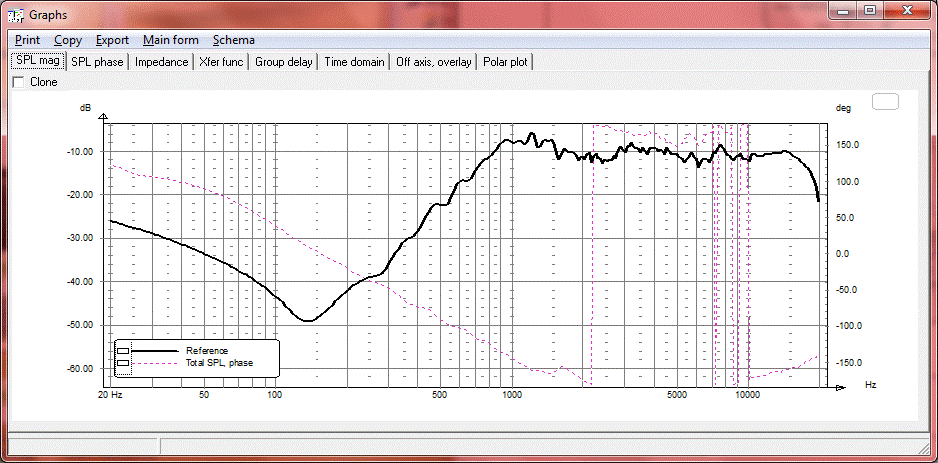938x463 pixels.
Task: Click the -40.00 dB axis value
Action: coord(81,281)
